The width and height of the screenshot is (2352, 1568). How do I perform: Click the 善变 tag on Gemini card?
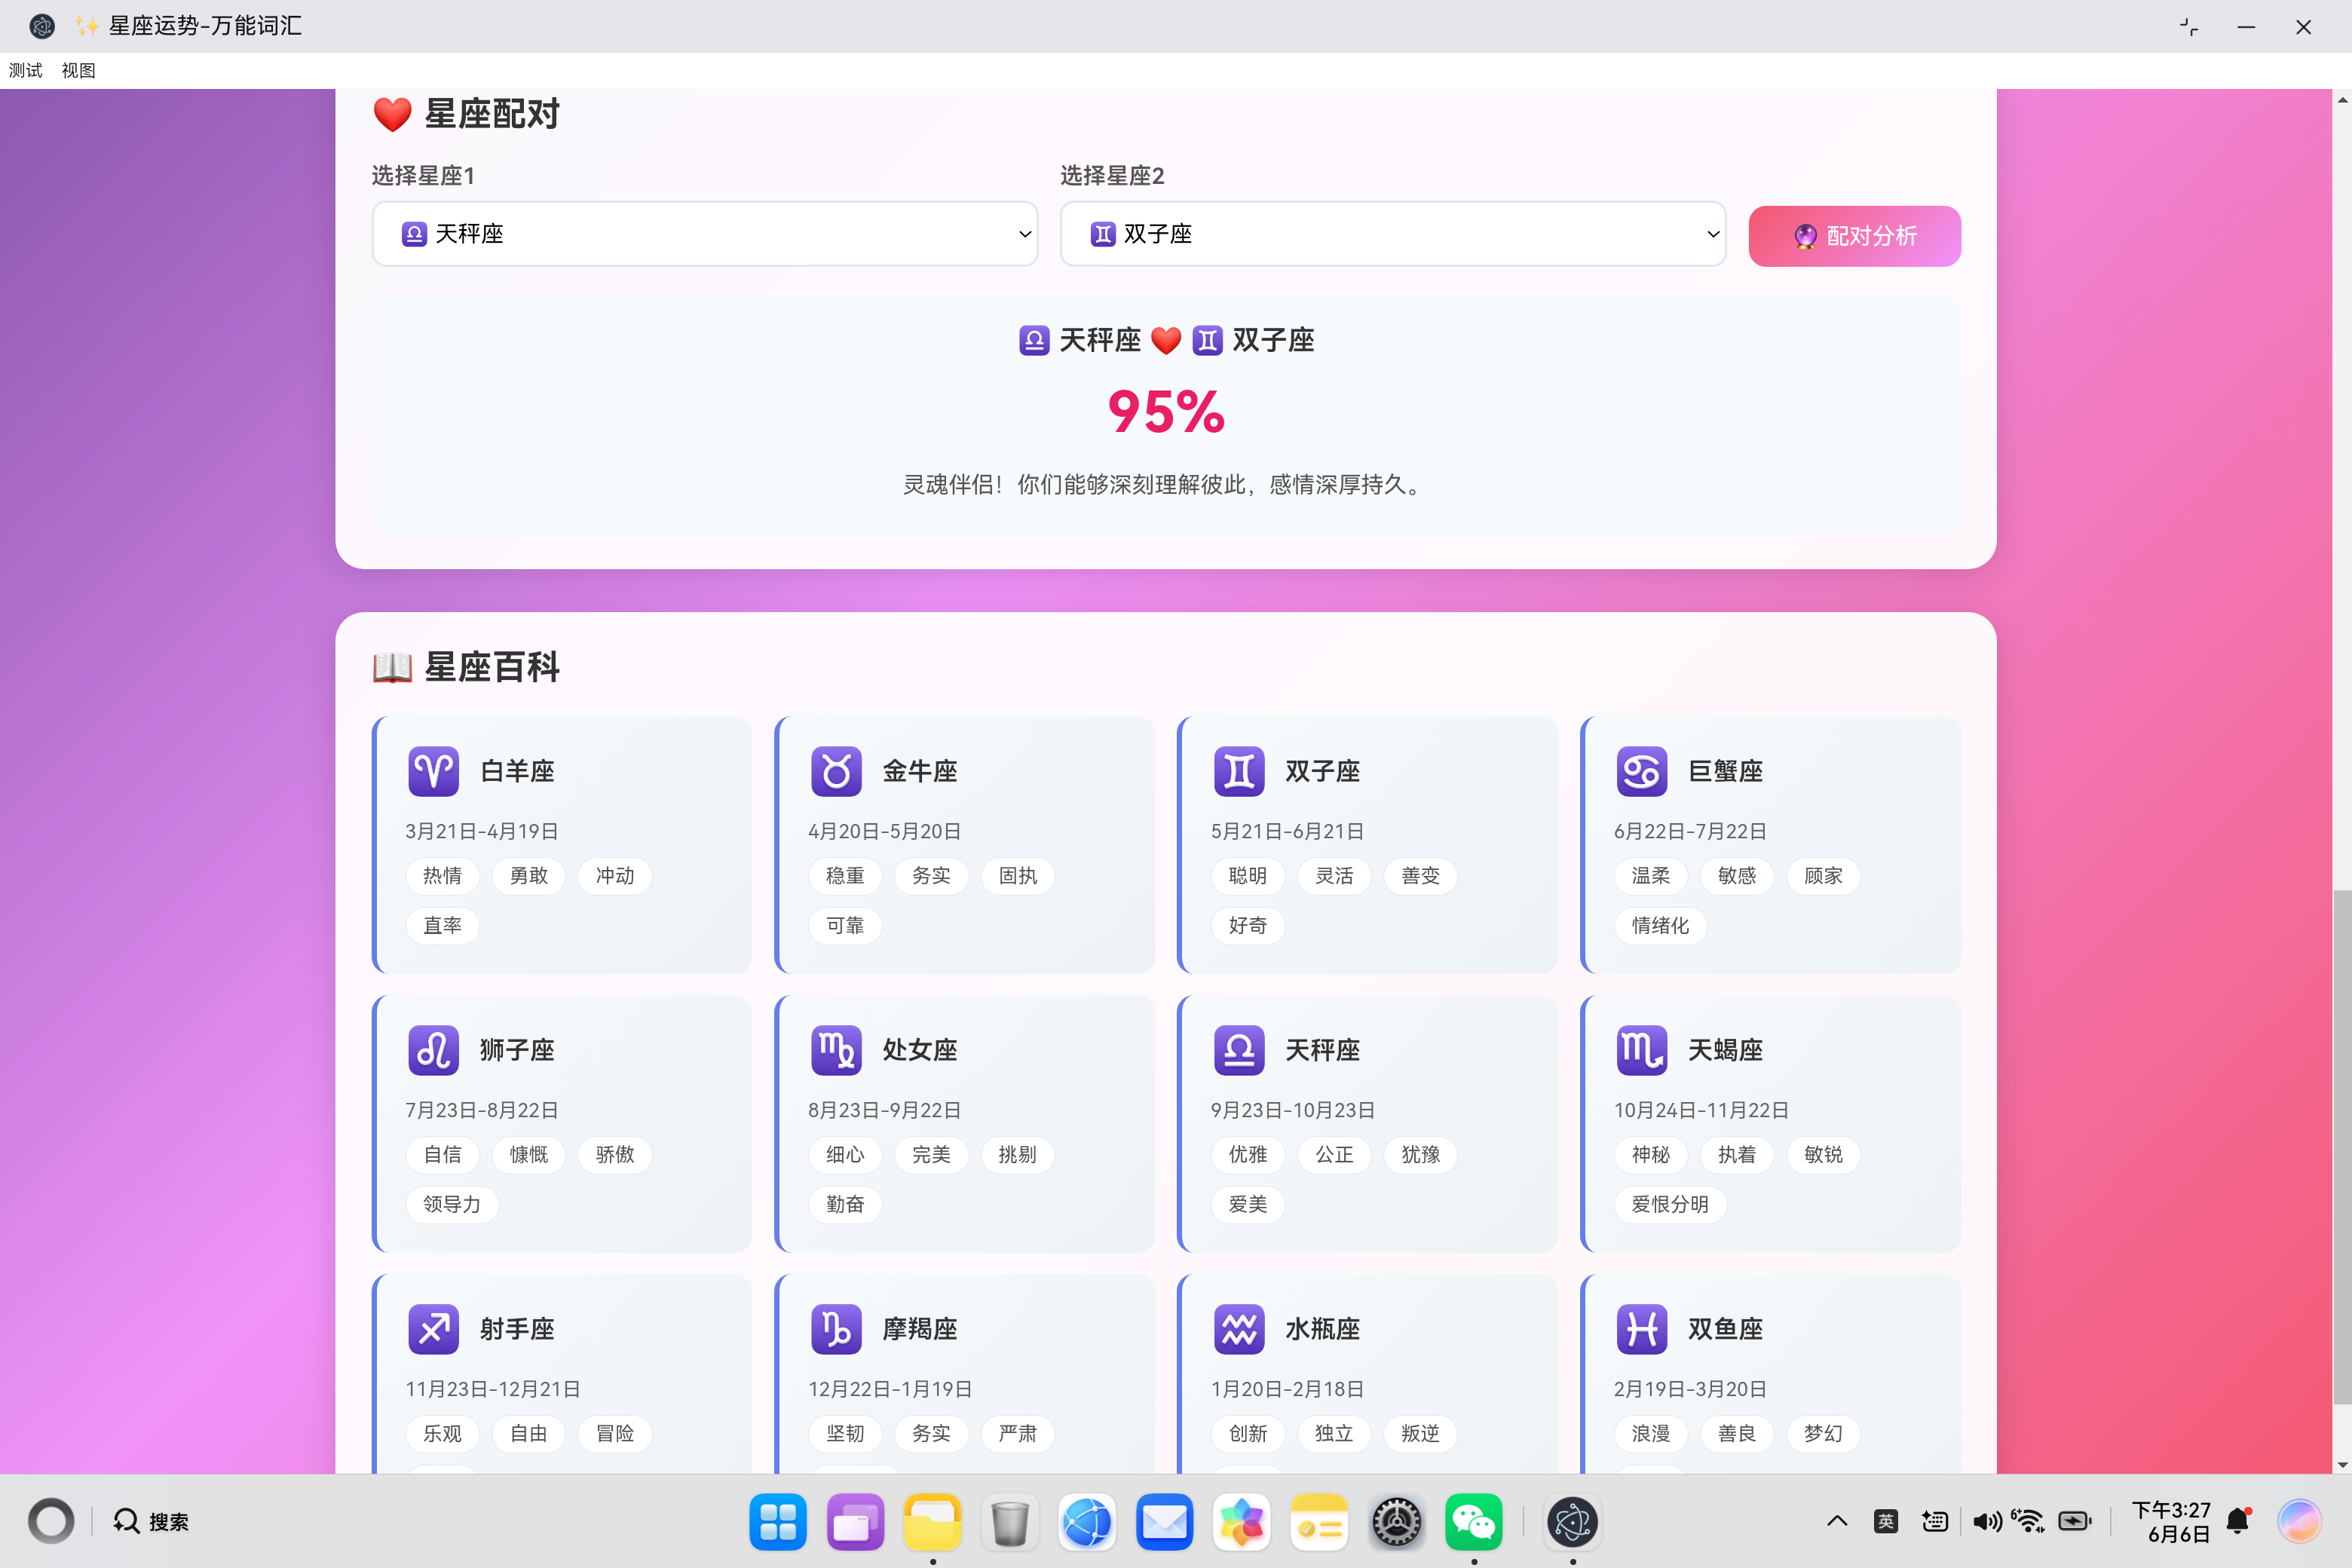coord(1420,876)
